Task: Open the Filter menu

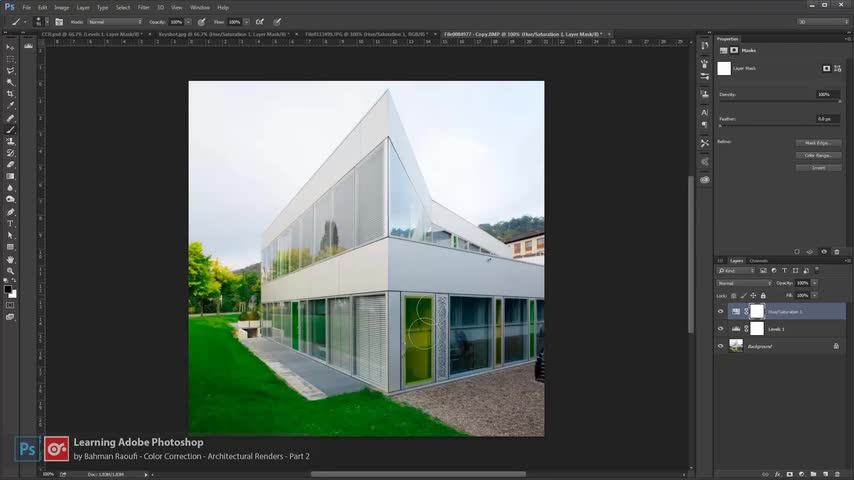Action: (143, 8)
